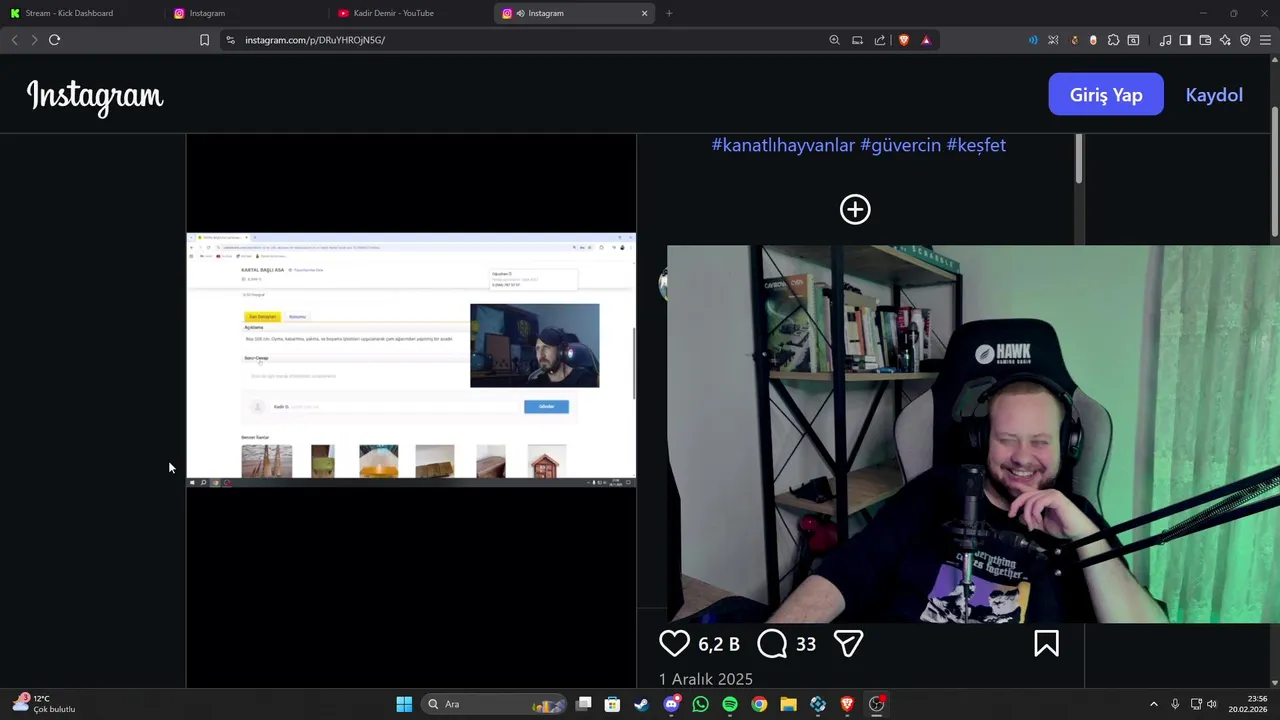Click the page vertical scrollbar
The image size is (1280, 720).
(1275, 170)
